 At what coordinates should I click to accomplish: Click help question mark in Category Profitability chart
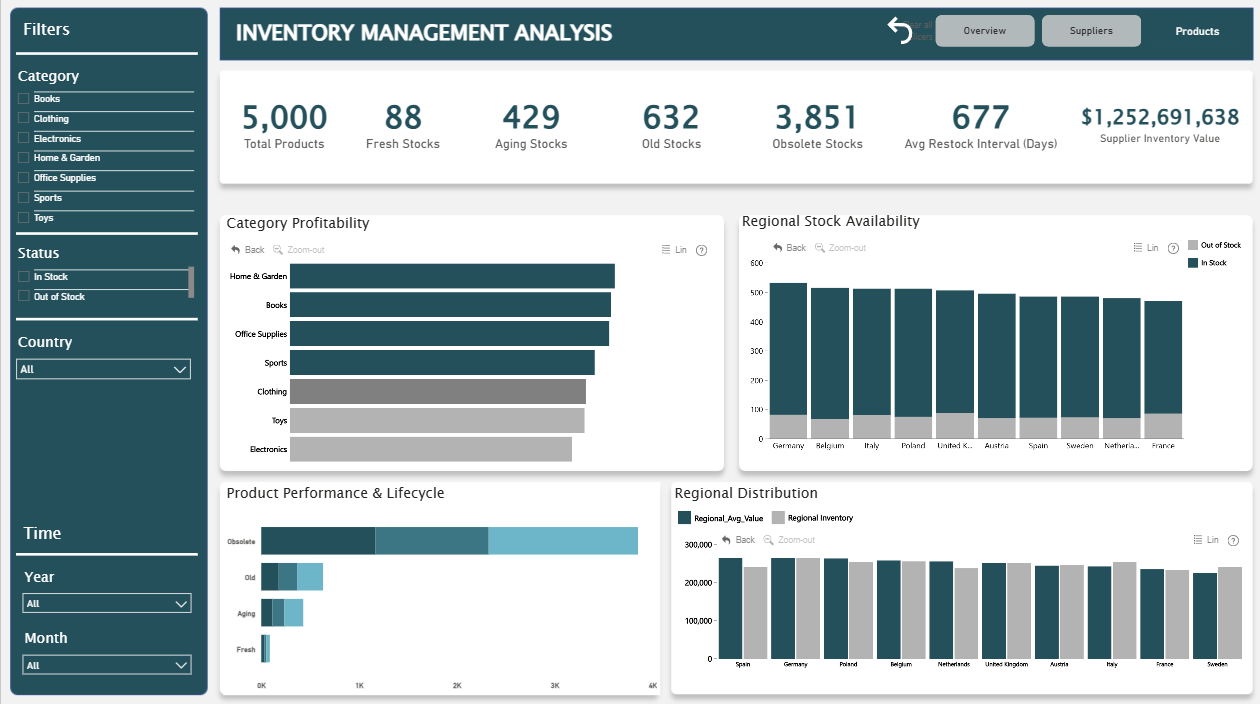701,250
